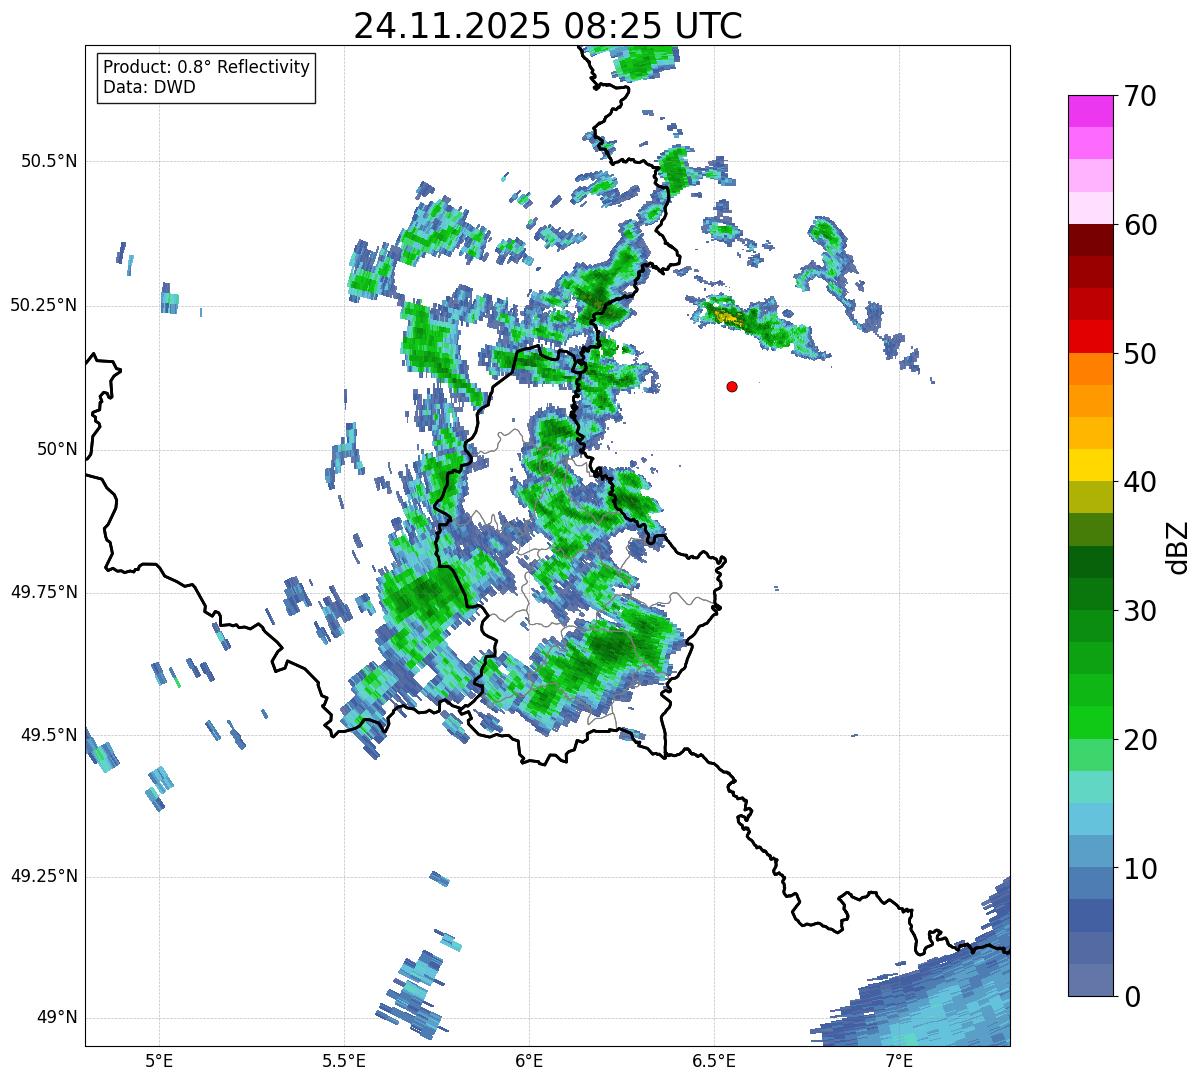Click the 49.75°N latitude label
The width and height of the screenshot is (1202, 1081).
(x=43, y=592)
